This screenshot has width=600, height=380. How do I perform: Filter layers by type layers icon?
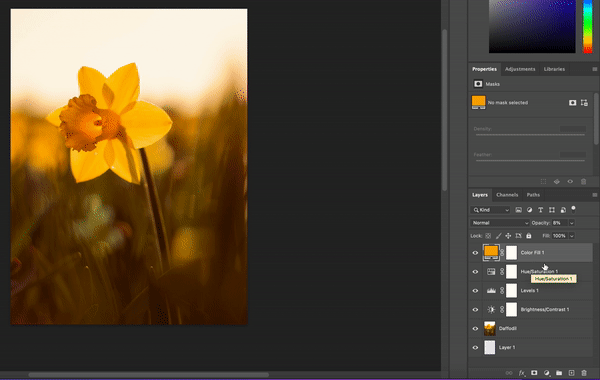click(540, 210)
